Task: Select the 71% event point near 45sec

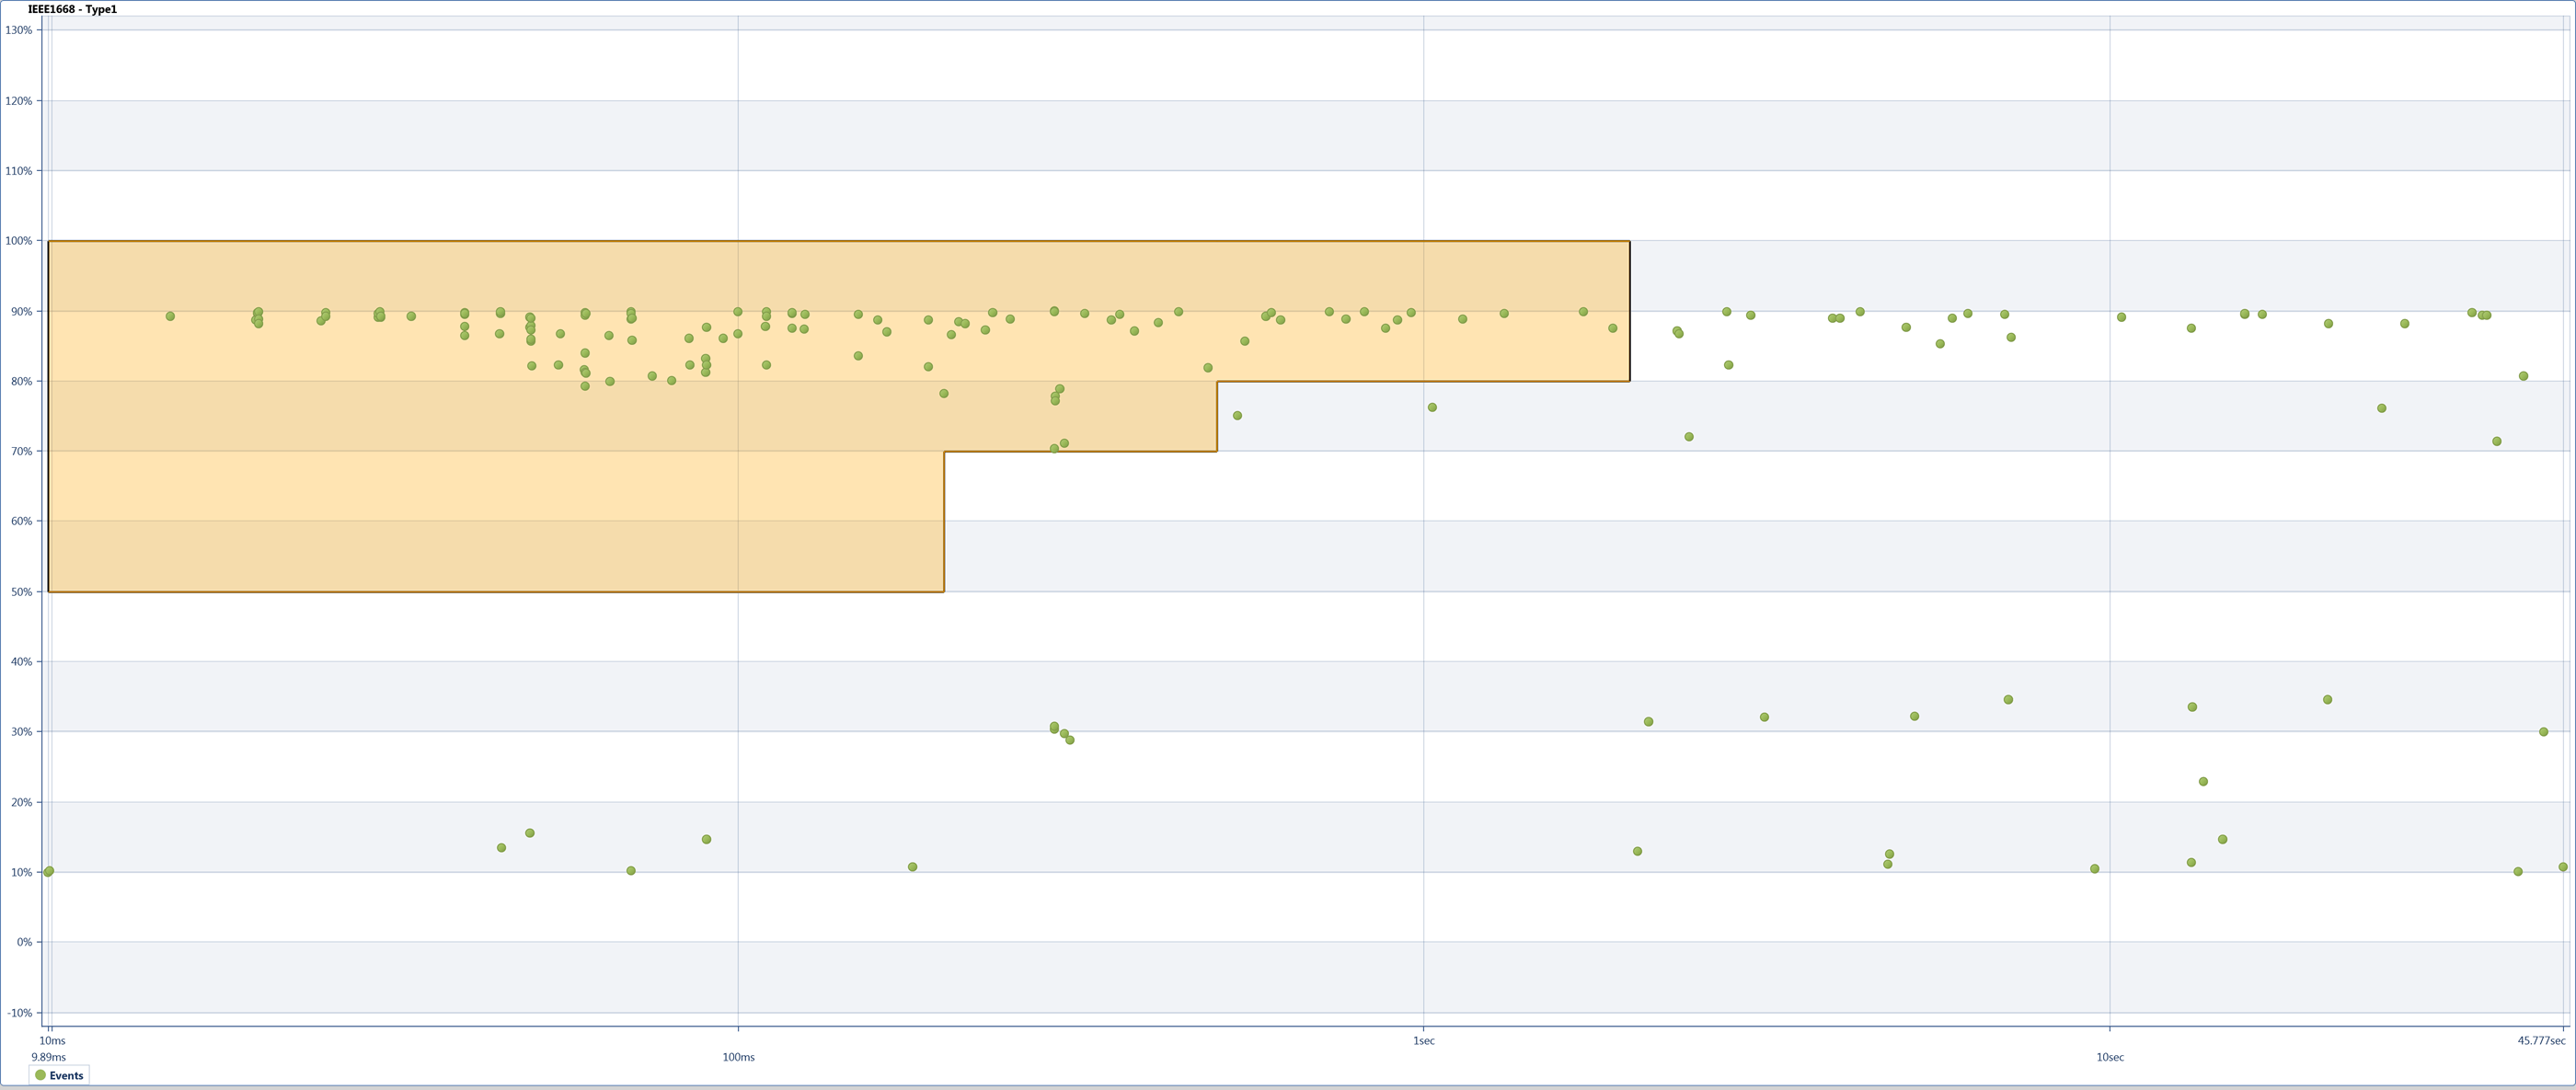Action: tap(2497, 441)
